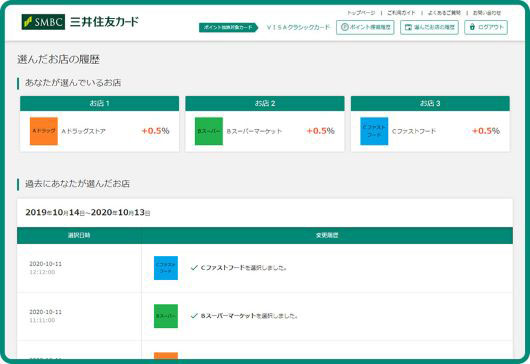Click the Aドラッグストア store name
This screenshot has height=364, width=530.
pyautogui.click(x=83, y=131)
